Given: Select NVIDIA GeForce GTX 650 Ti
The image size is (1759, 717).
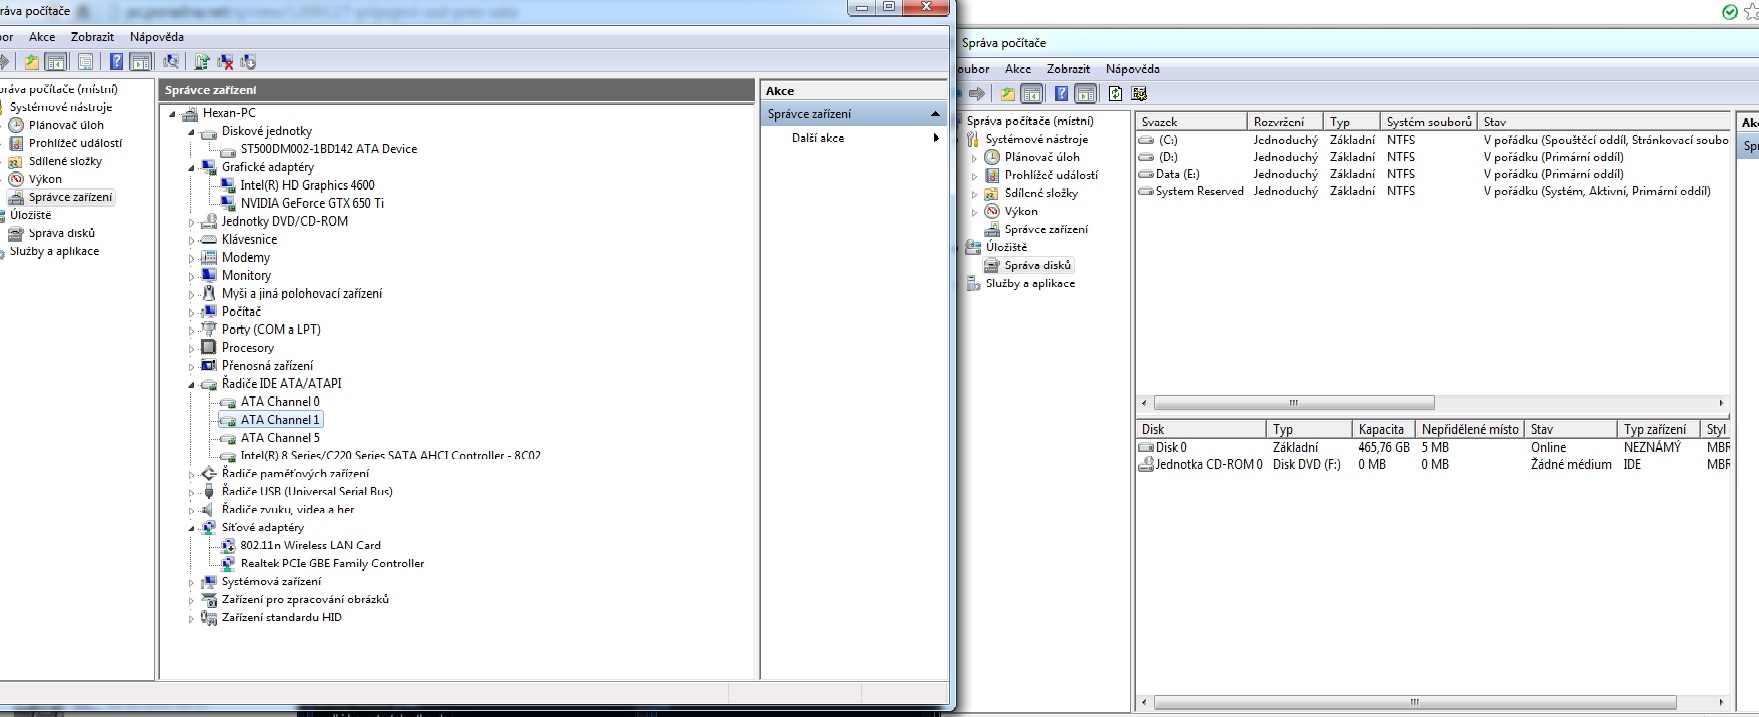Looking at the screenshot, I should click(312, 203).
